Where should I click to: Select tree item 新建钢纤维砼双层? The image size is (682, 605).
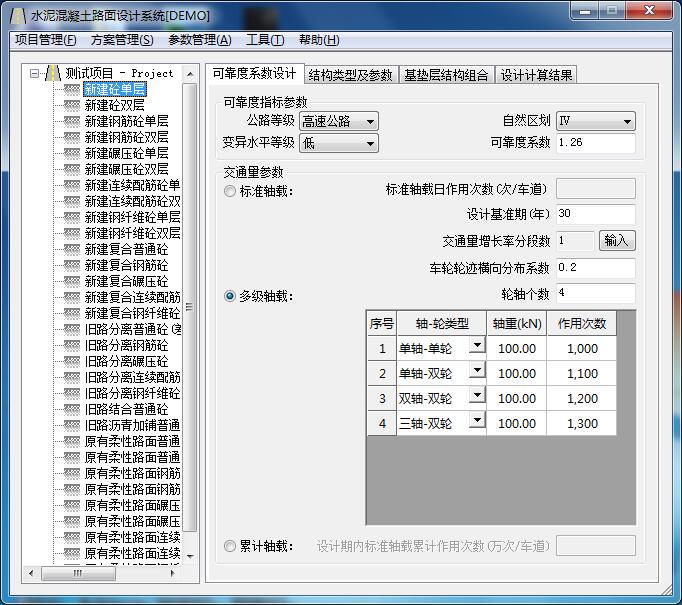pyautogui.click(x=133, y=233)
